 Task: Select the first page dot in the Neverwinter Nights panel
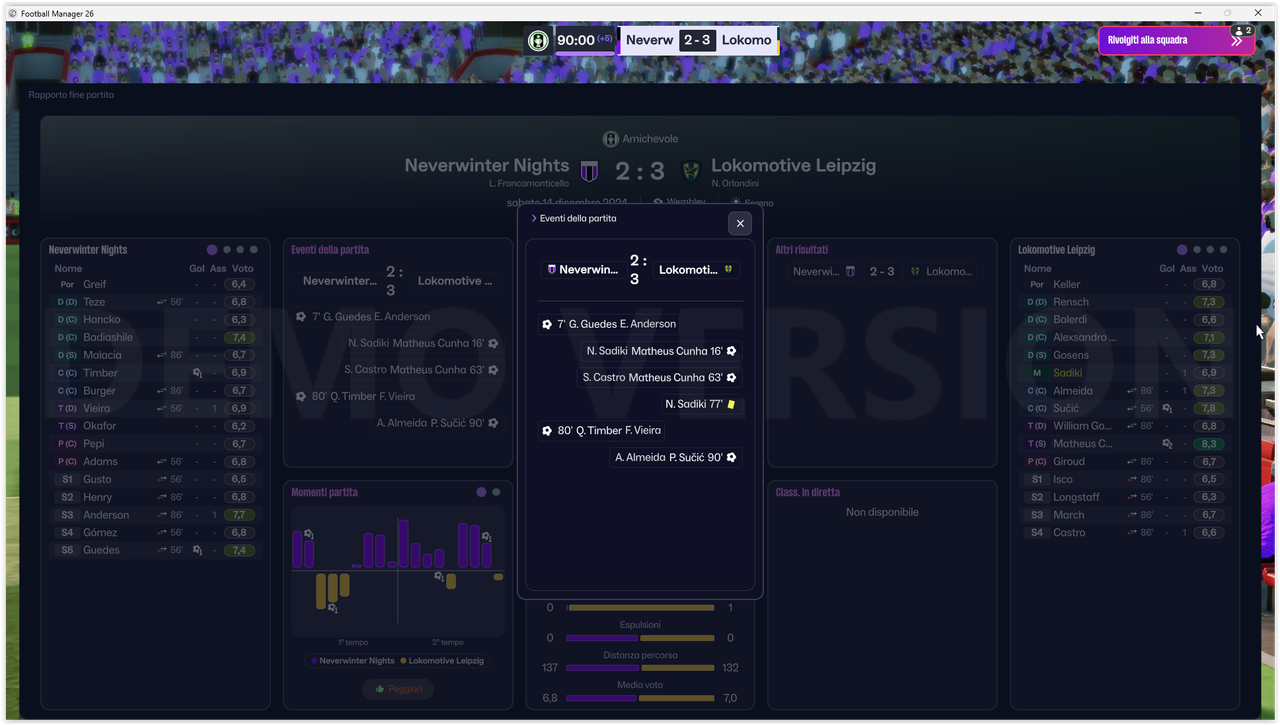(x=212, y=250)
